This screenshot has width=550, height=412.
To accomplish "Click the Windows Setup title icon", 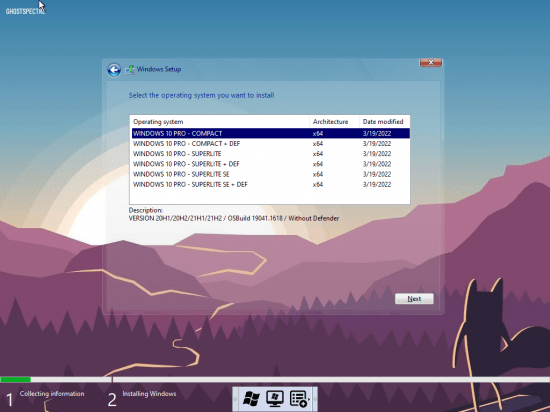I will [130, 69].
